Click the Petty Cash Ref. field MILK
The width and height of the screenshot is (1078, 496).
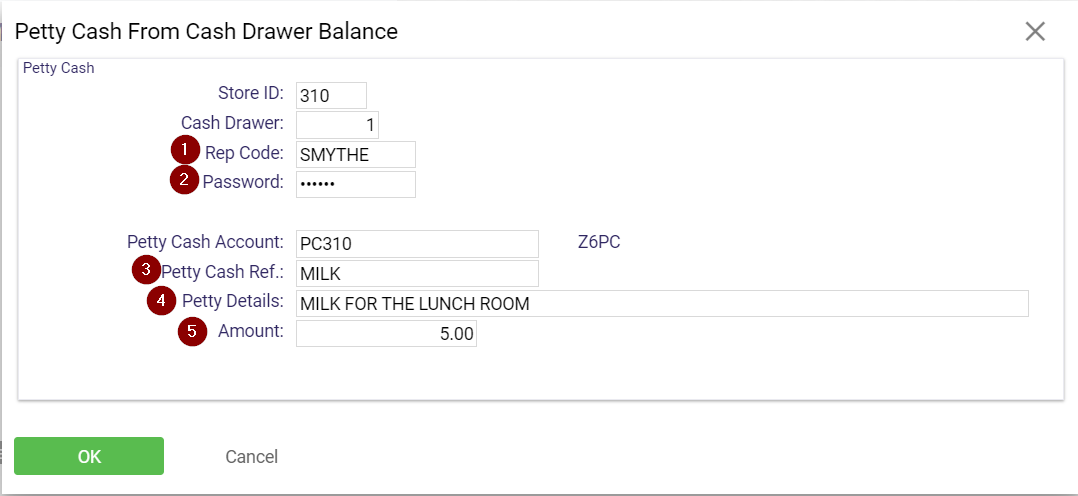pyautogui.click(x=417, y=273)
